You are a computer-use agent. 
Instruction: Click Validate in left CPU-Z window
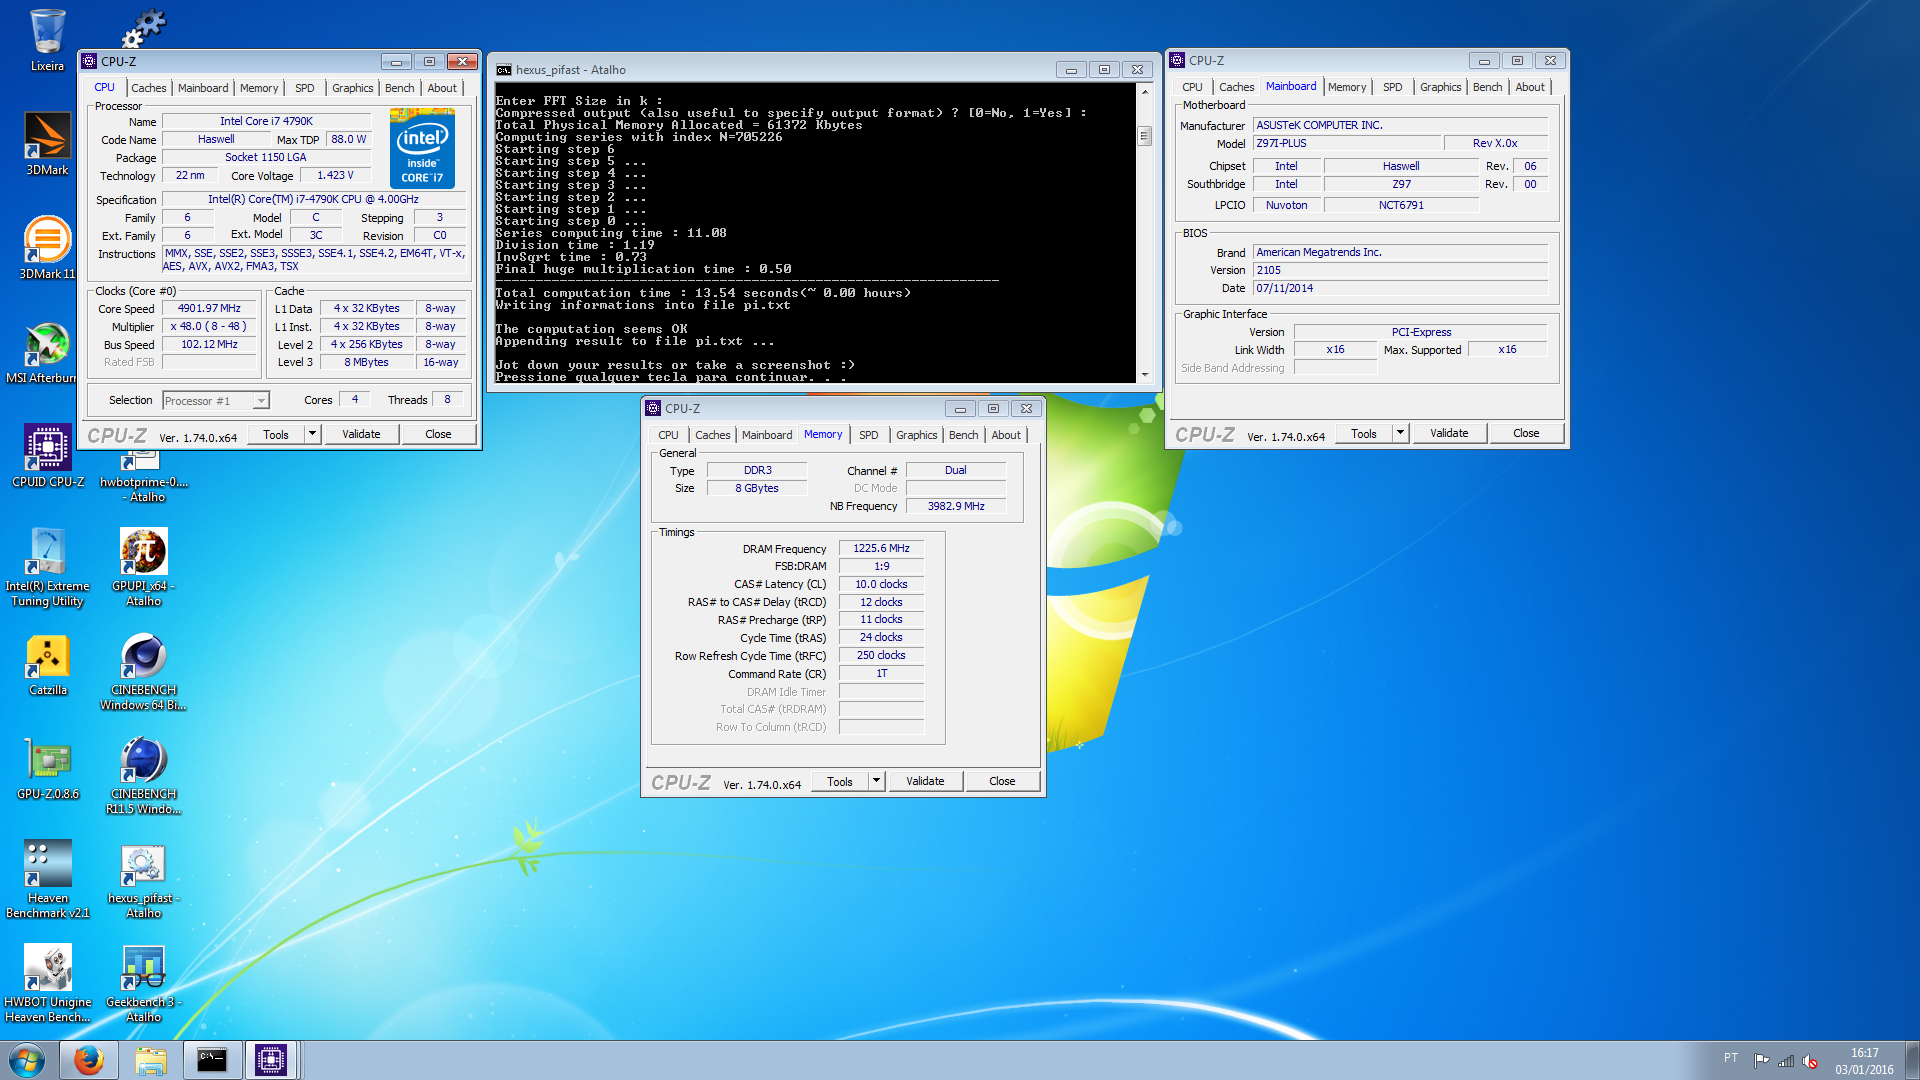[x=361, y=434]
